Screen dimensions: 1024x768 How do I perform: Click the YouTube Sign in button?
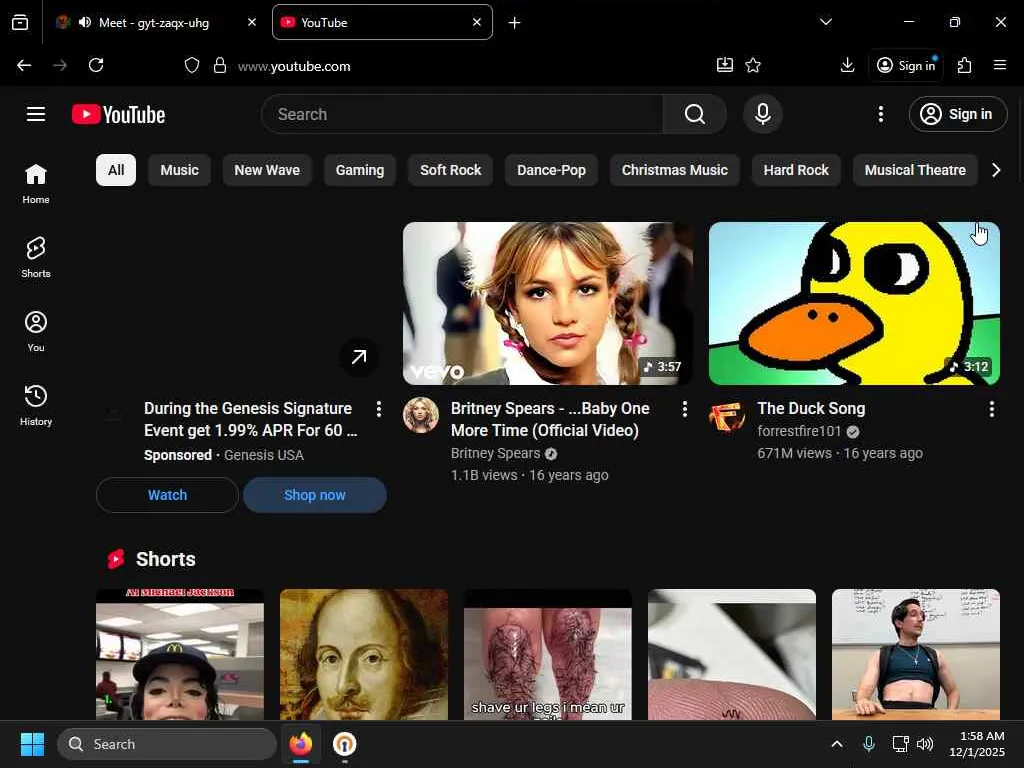958,114
